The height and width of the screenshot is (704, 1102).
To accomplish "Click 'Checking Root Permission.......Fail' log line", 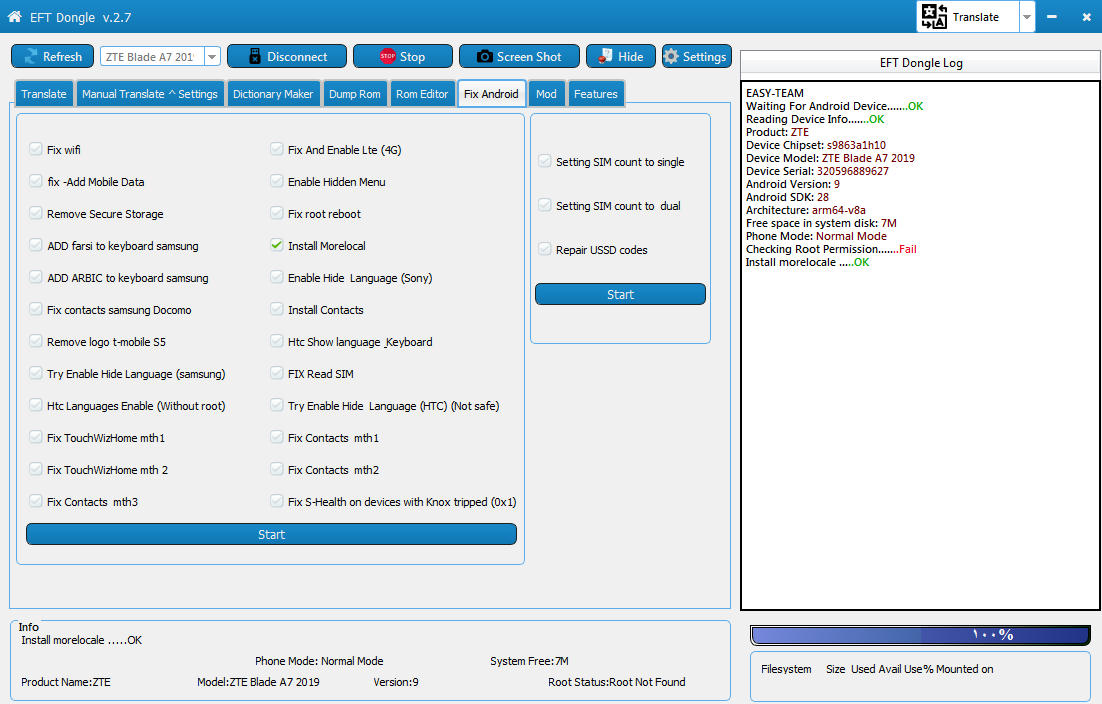I will [831, 249].
